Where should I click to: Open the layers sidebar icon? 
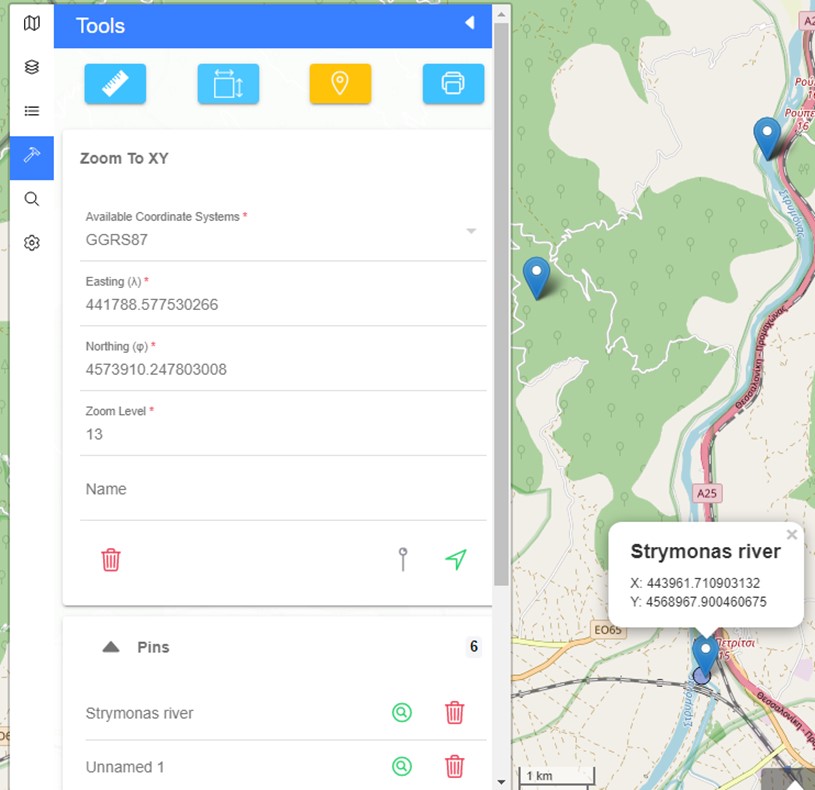[32, 67]
